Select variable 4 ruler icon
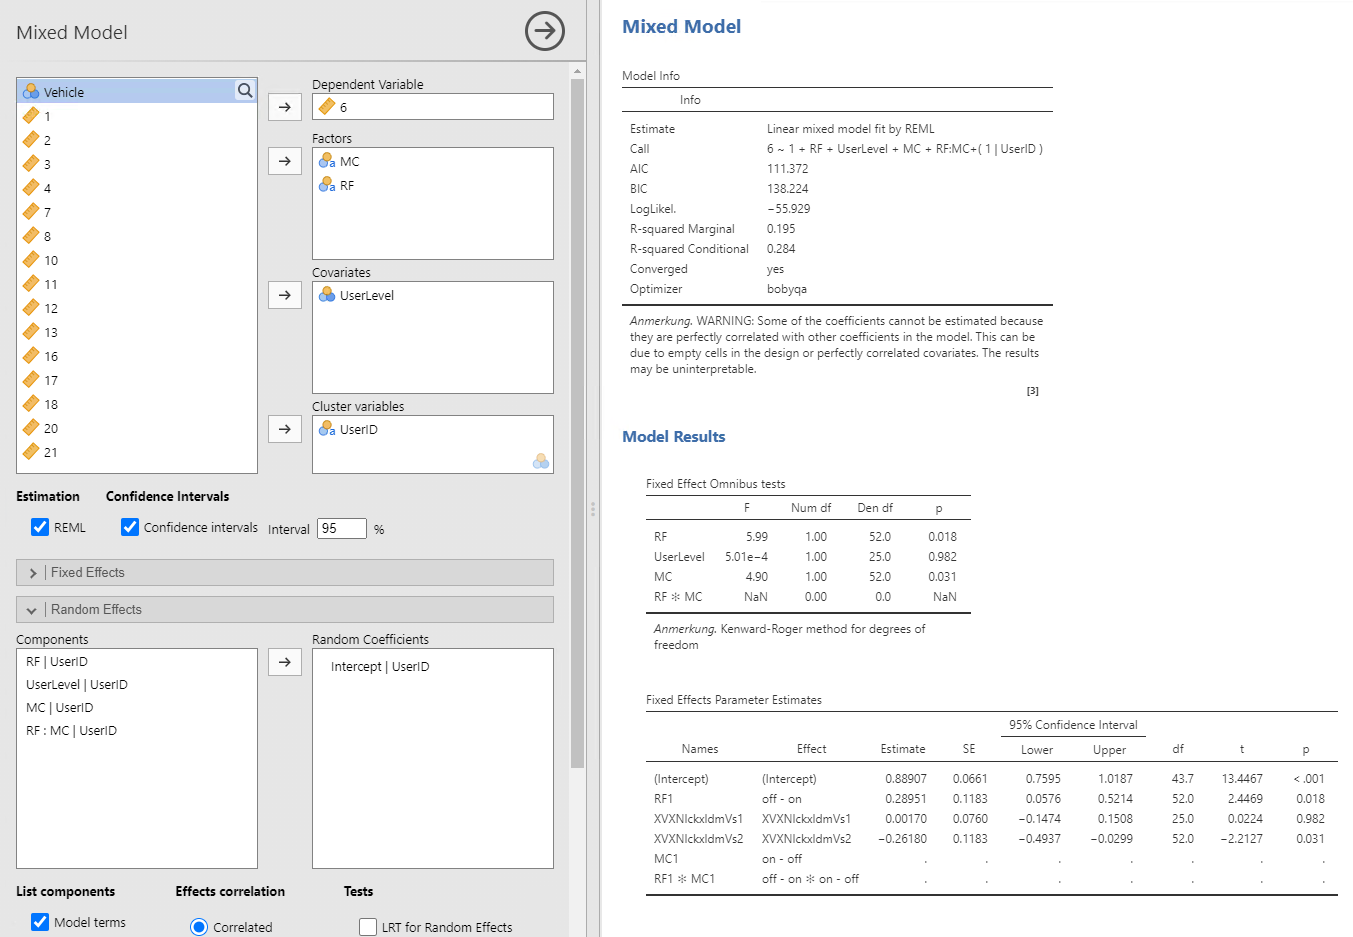 coord(31,187)
